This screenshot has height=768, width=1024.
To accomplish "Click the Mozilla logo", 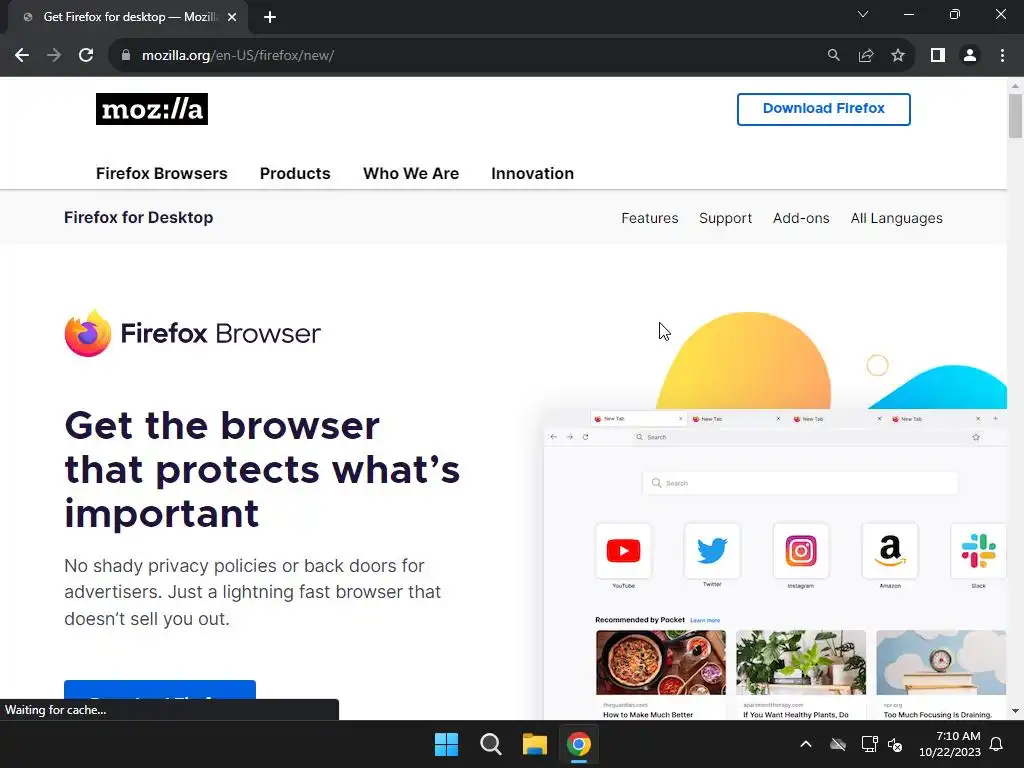I will (152, 109).
